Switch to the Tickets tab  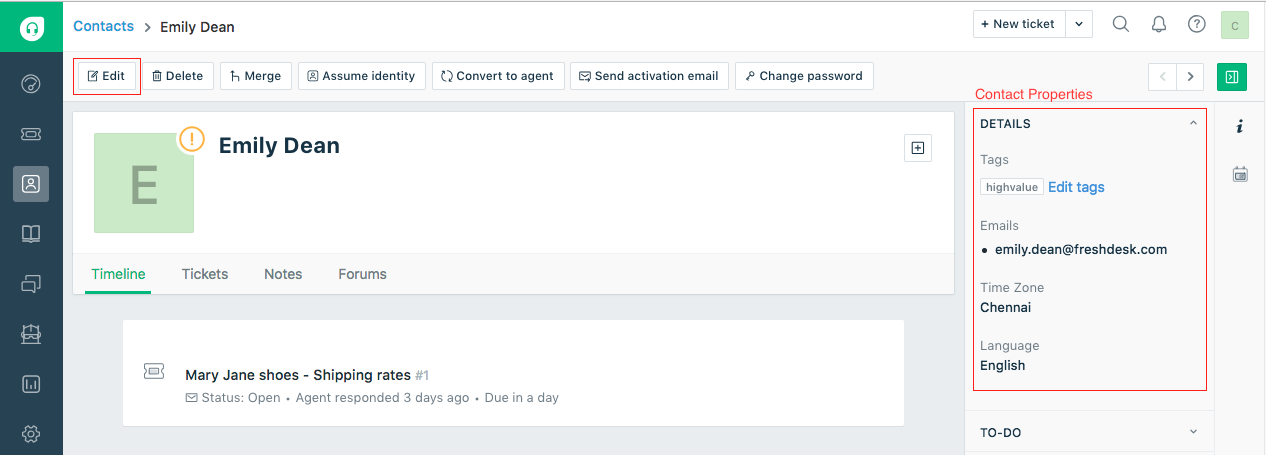tap(205, 274)
